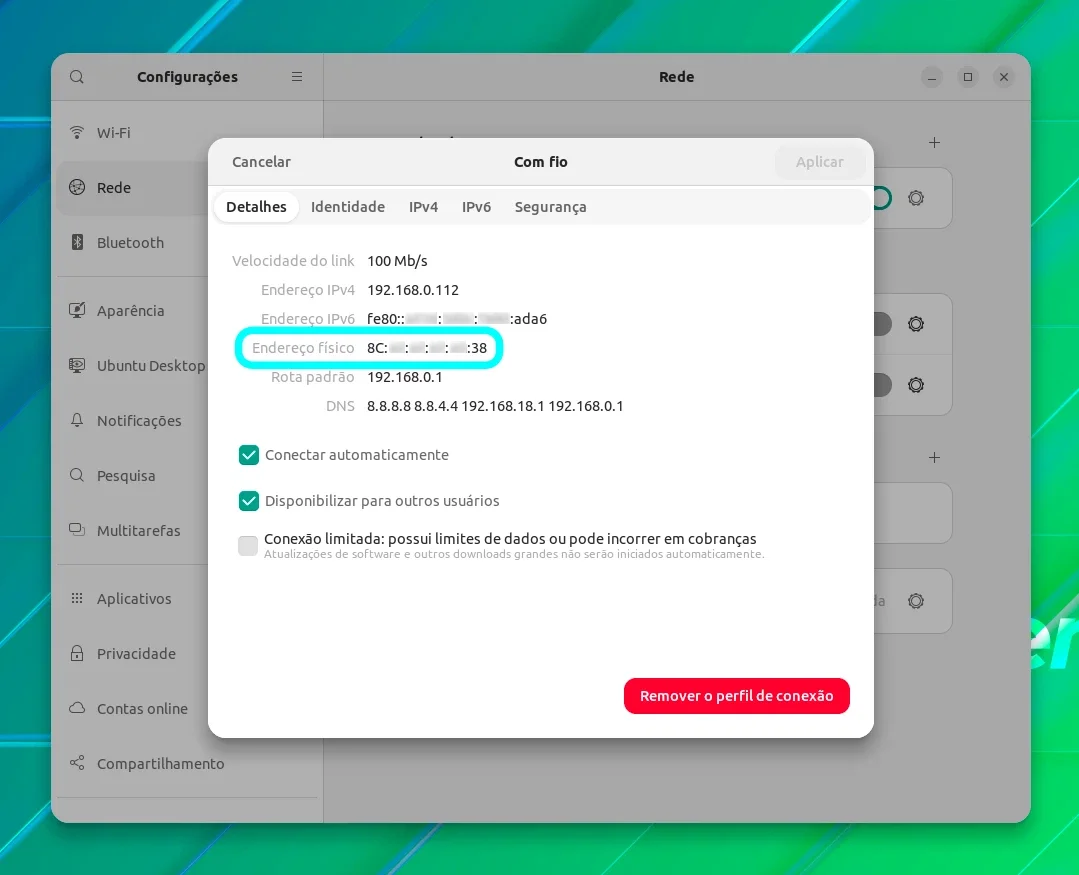Click the grid icon beside Aplicativos
This screenshot has width=1079, height=875.
tap(77, 598)
